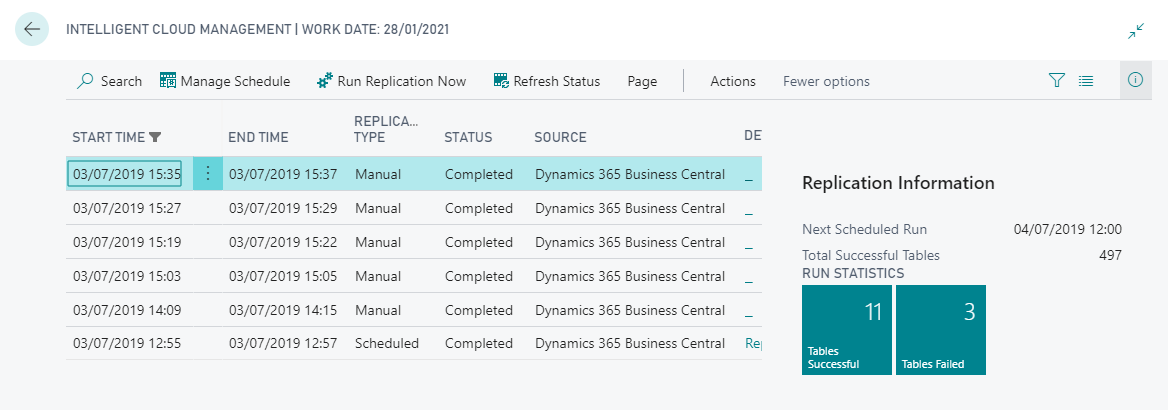Switch to list view layout icon
Screen dimensions: 1168x410
pos(1086,81)
